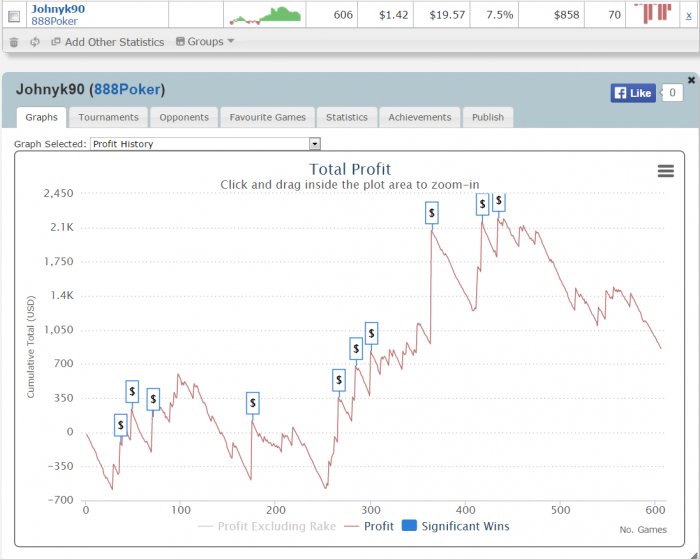Click the $ marker near game 175
Image resolution: width=700 pixels, height=559 pixels.
click(253, 403)
